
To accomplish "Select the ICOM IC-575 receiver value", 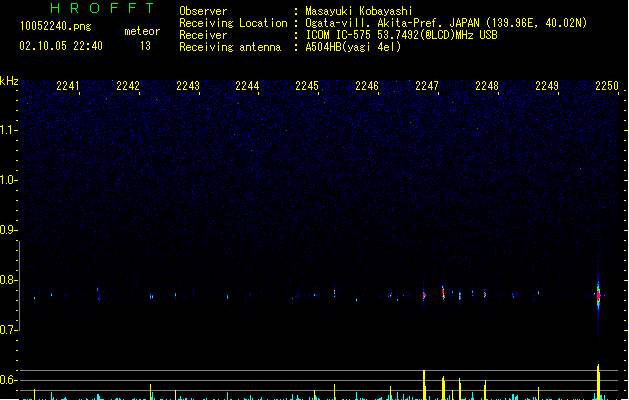I will [402, 35].
